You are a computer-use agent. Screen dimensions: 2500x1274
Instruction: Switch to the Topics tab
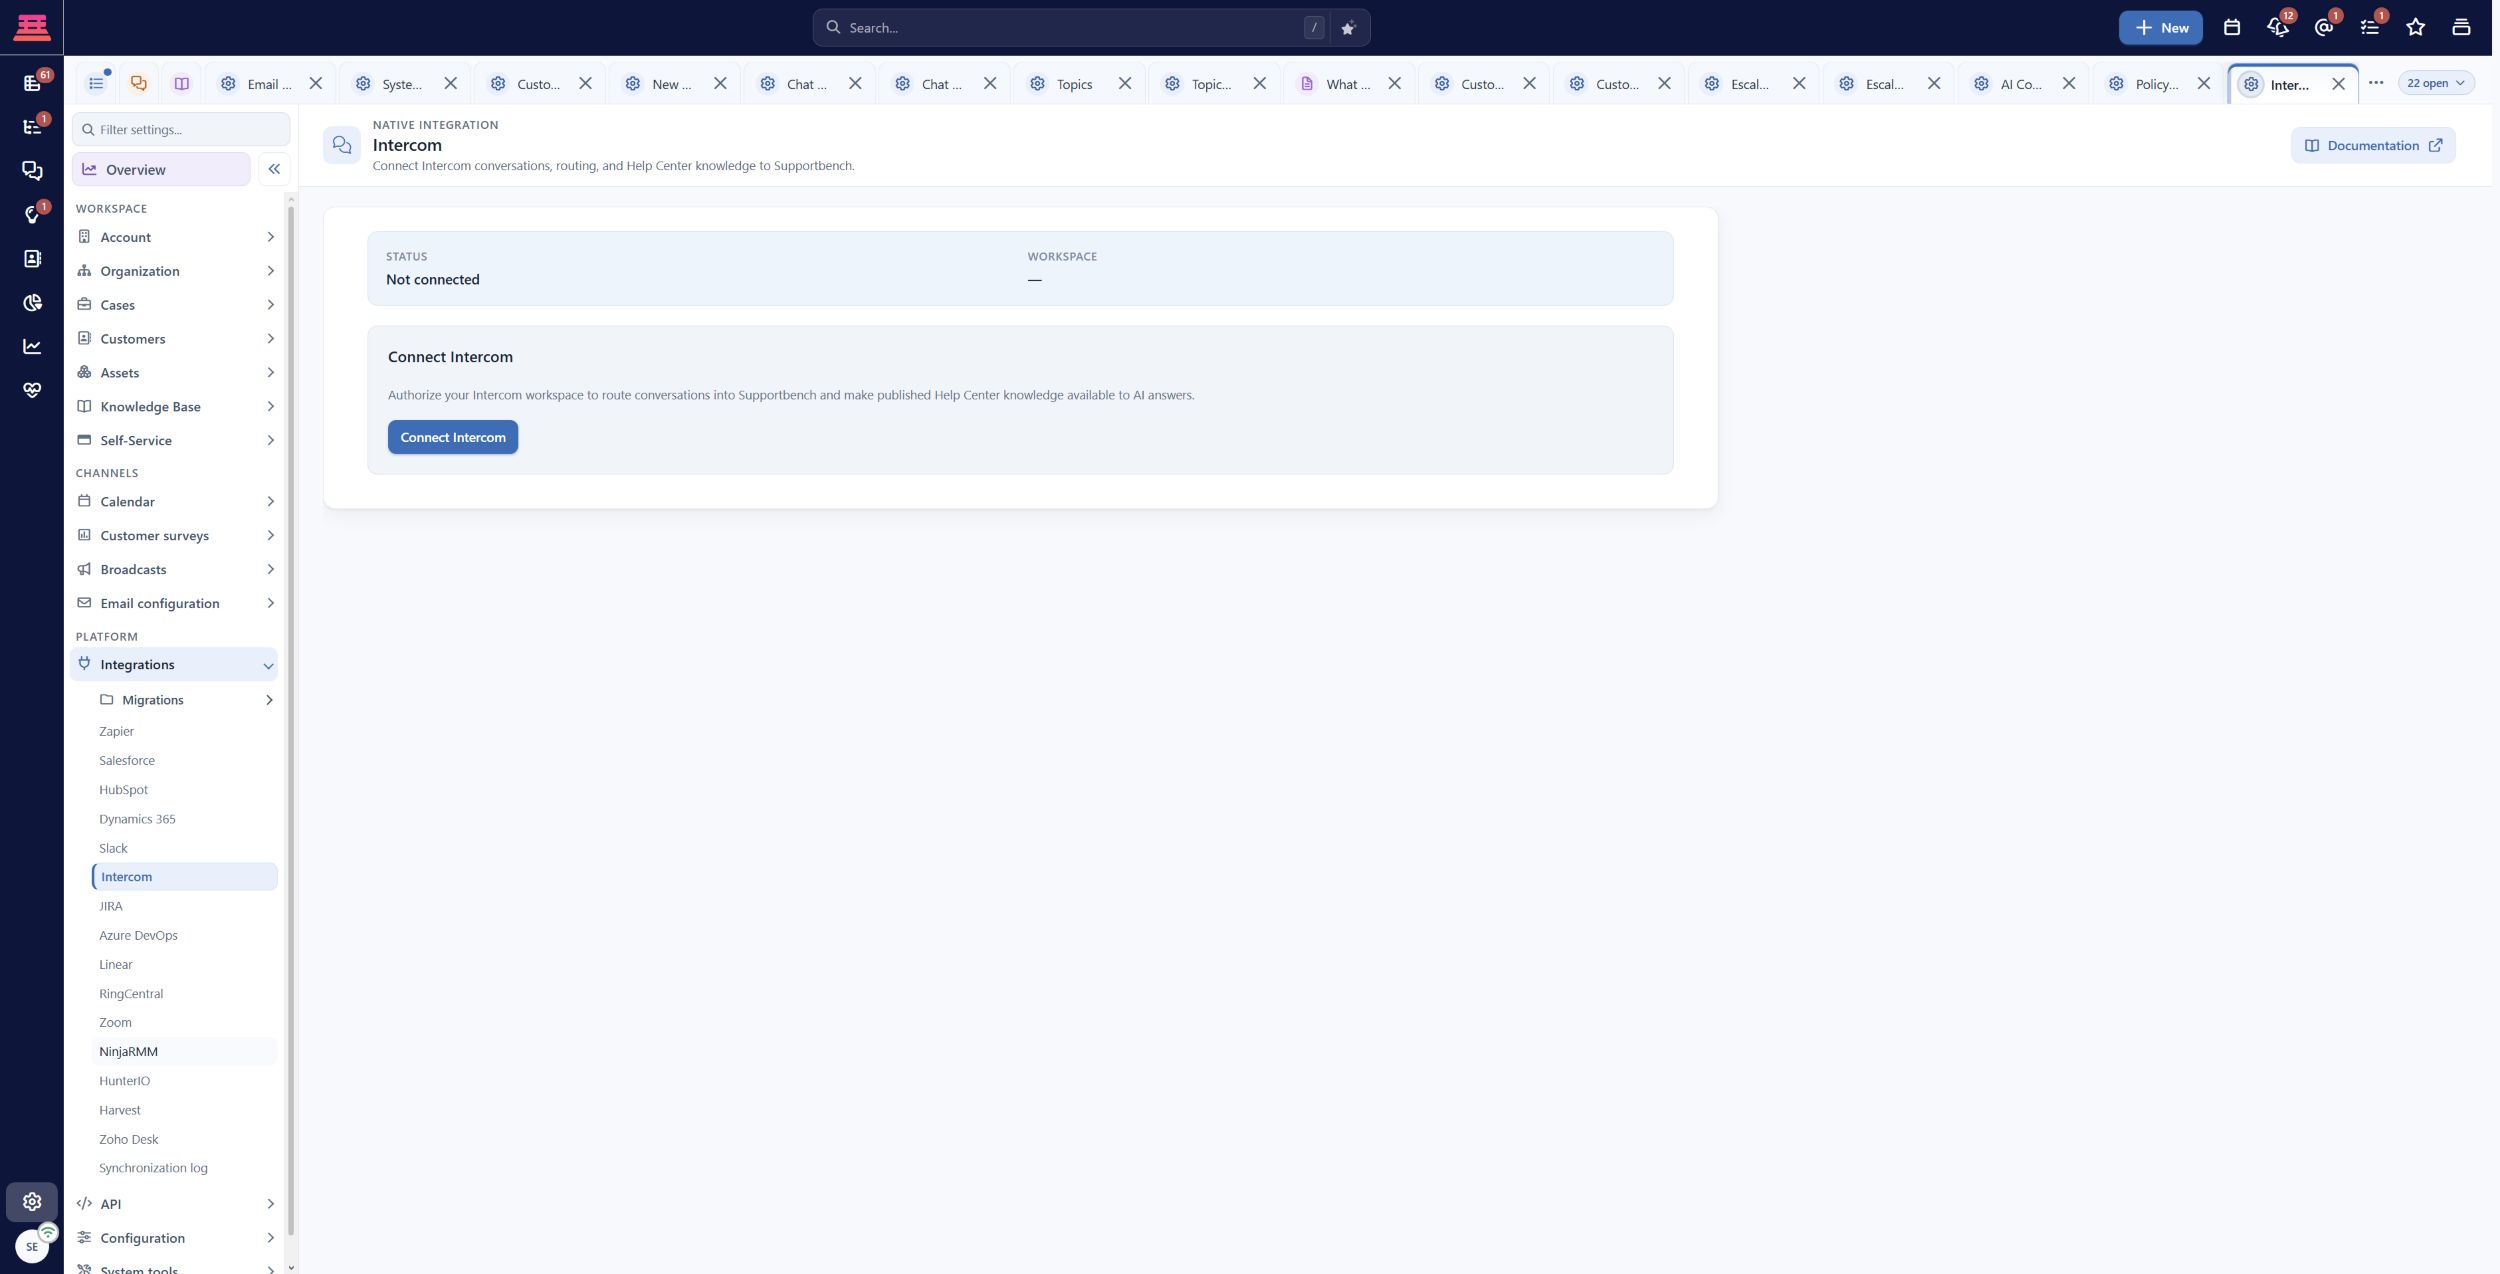pos(1074,84)
